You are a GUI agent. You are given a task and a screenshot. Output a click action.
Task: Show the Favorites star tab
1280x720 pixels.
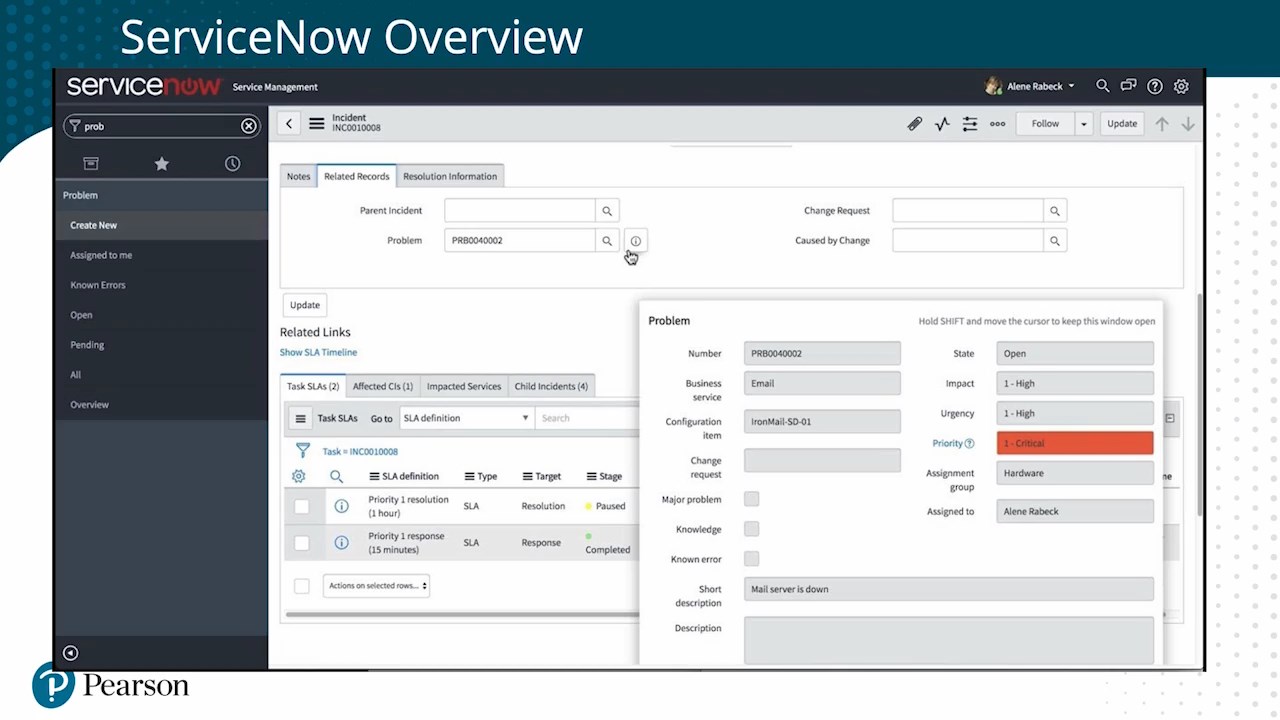pyautogui.click(x=161, y=164)
